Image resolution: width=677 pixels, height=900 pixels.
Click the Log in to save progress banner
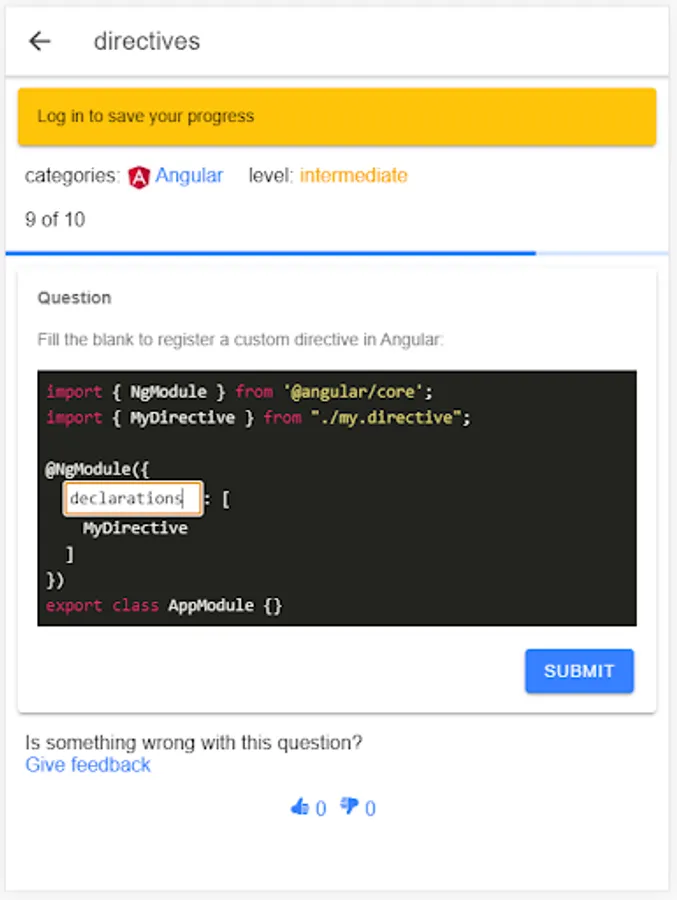click(337, 117)
